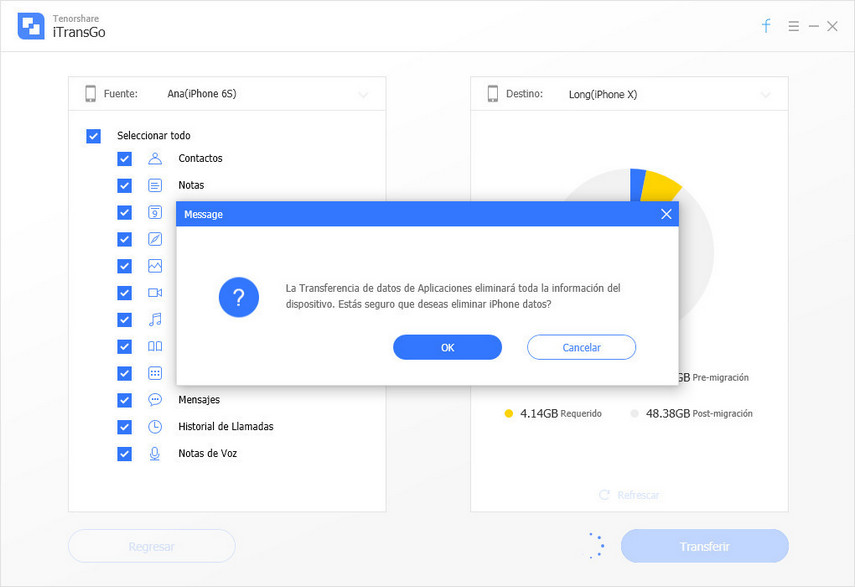The image size is (855, 587).
Task: Click the Transferir button
Action: coord(705,546)
